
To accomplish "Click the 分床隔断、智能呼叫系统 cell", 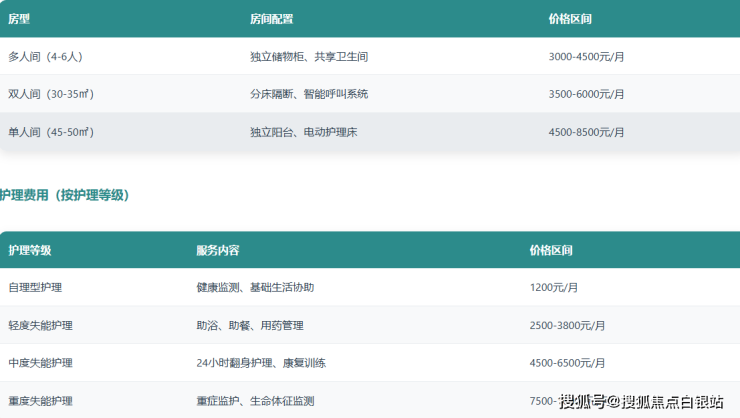I will pos(309,94).
